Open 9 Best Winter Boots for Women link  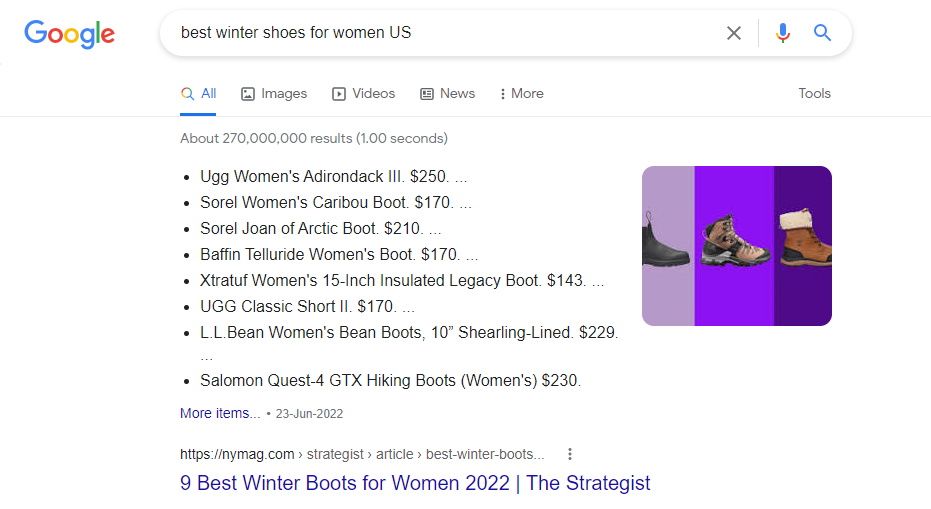point(415,483)
